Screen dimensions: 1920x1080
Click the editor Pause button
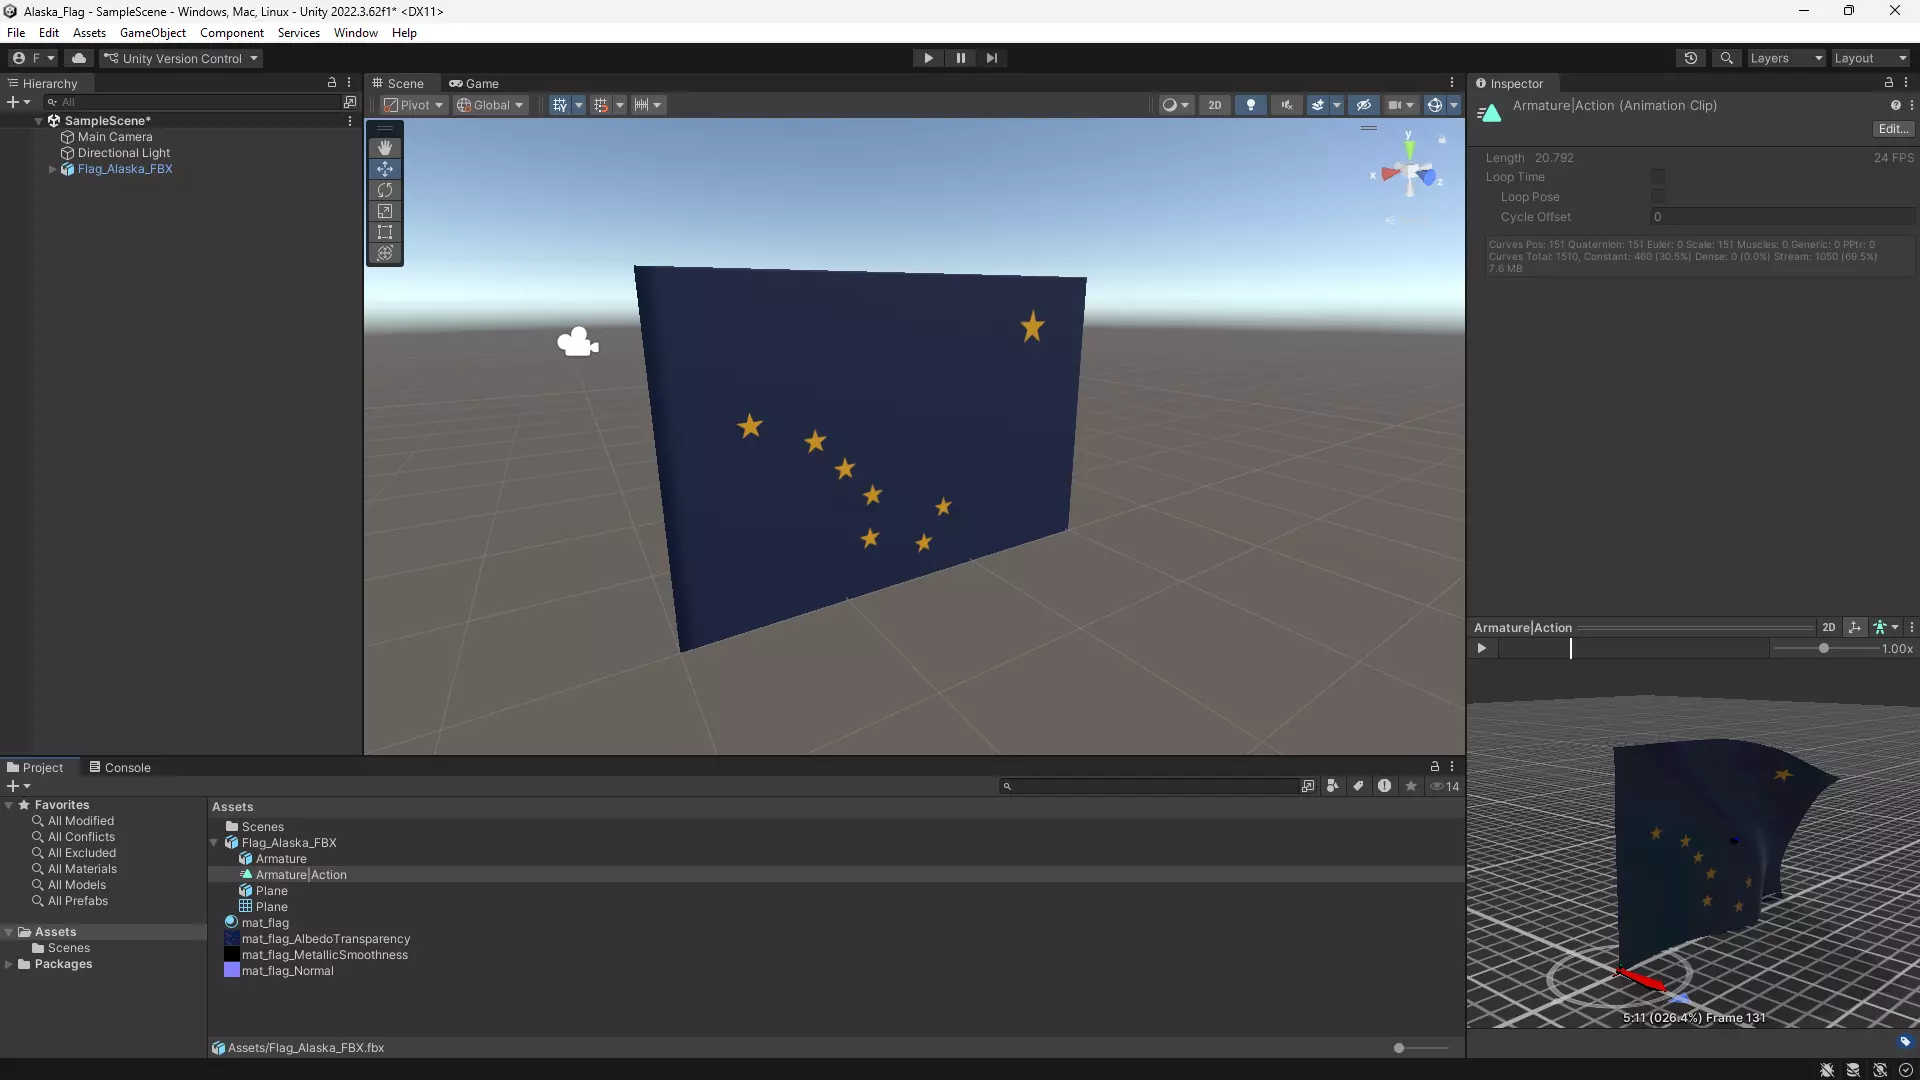pyautogui.click(x=960, y=58)
